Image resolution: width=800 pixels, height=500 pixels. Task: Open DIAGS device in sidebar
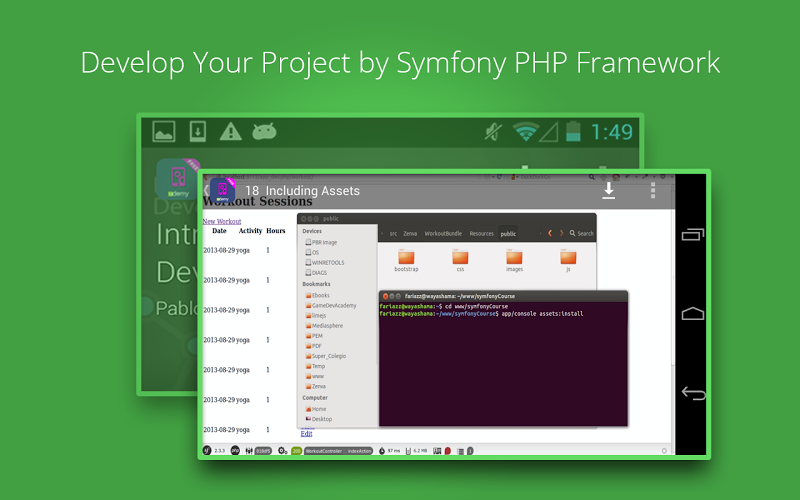316,273
